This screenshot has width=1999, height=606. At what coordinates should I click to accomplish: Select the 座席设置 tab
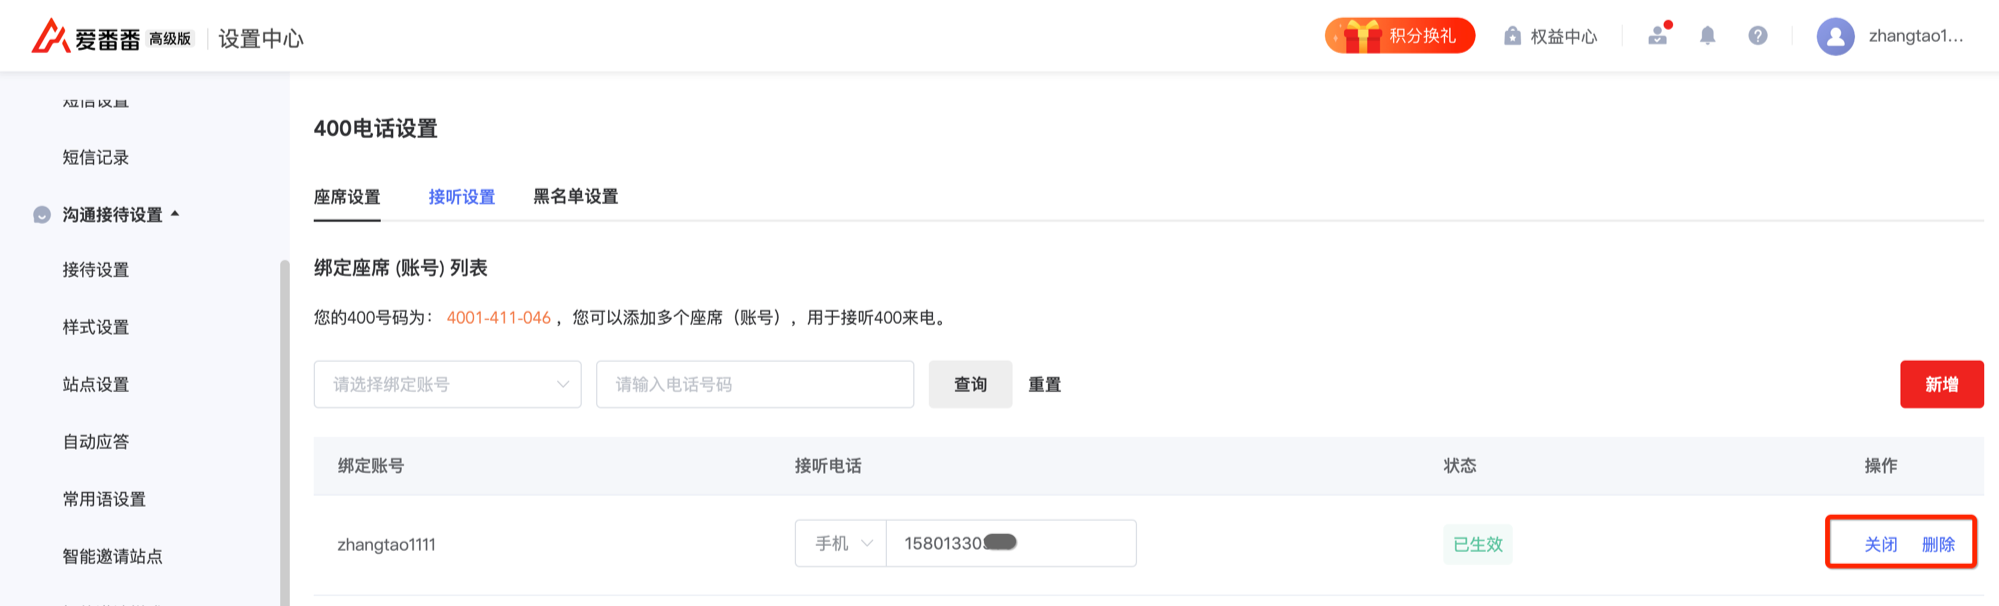point(347,197)
